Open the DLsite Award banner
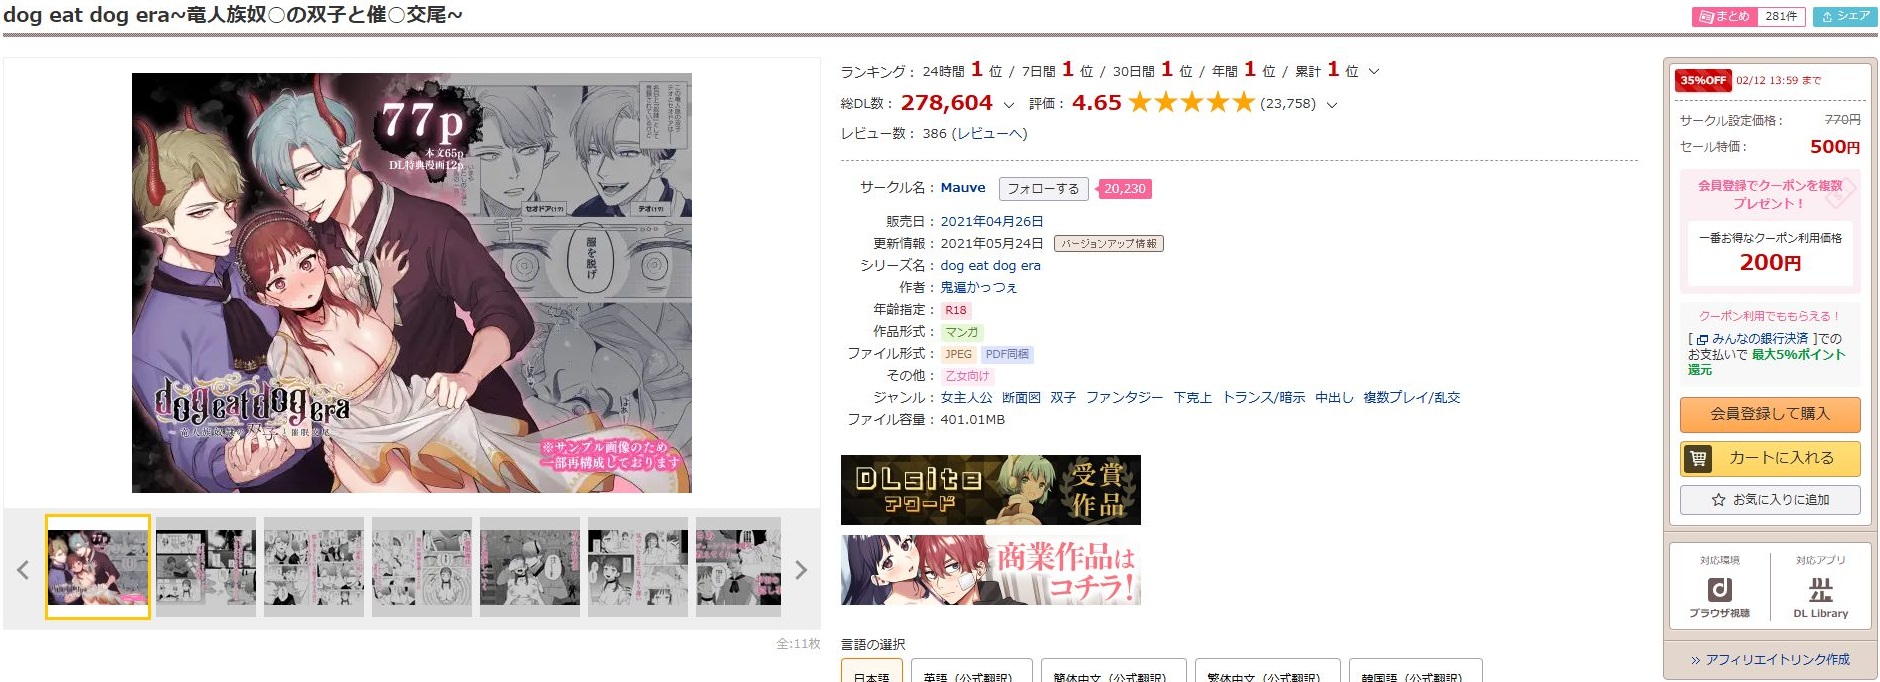Viewport: 1880px width, 682px height. click(990, 490)
